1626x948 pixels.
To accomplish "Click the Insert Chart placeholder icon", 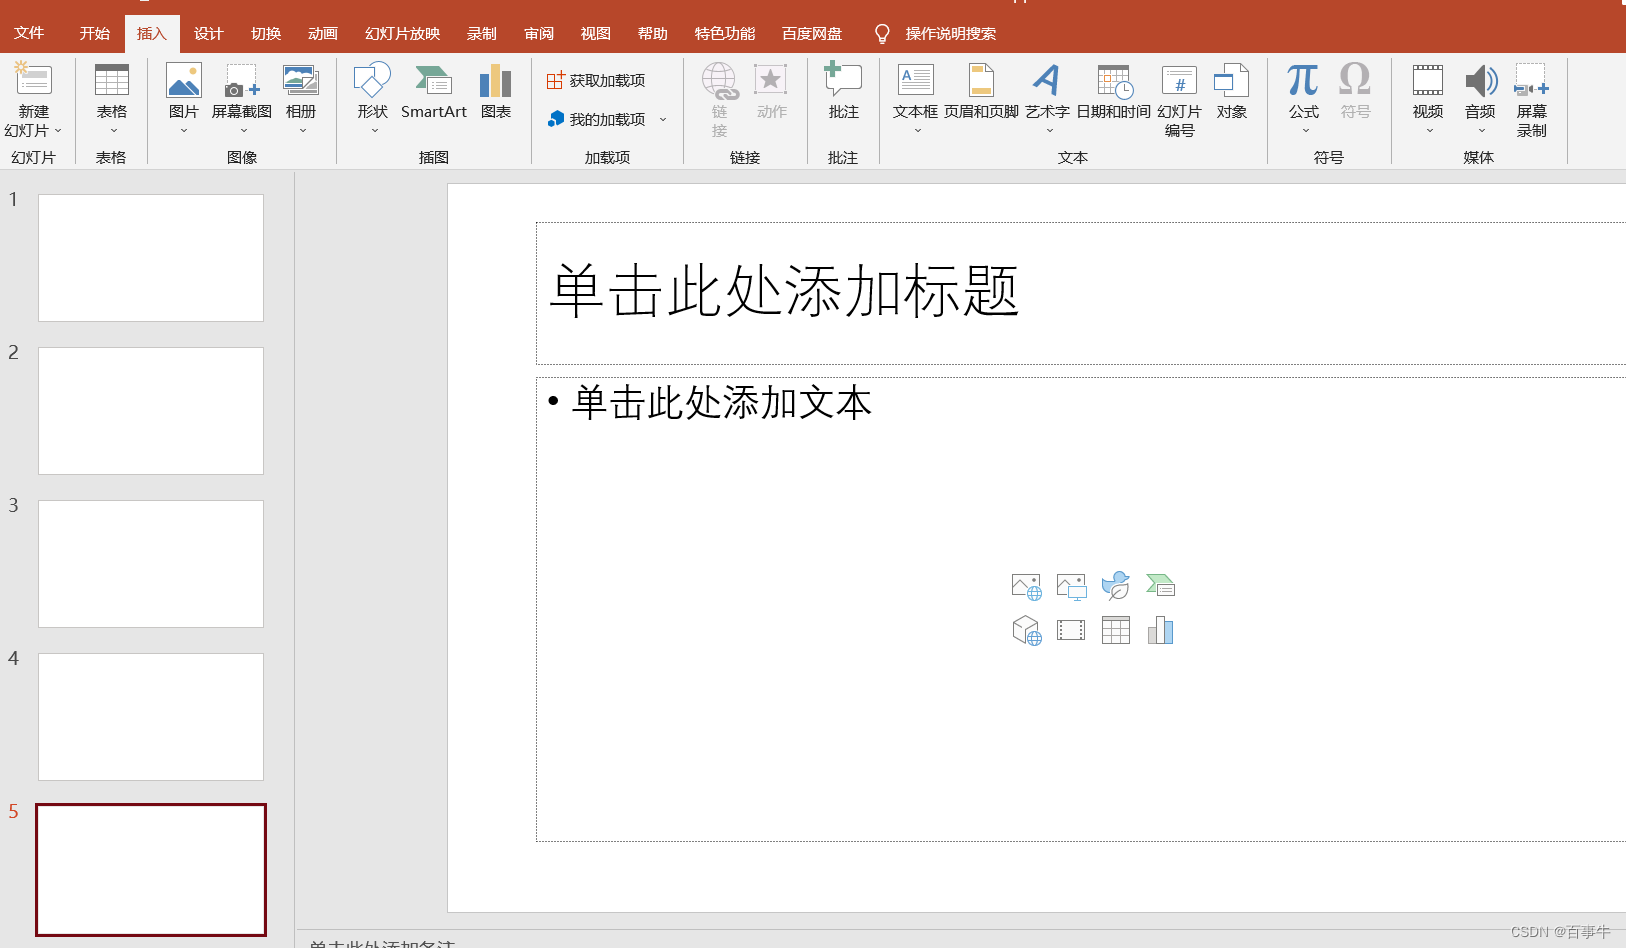I will point(1161,631).
